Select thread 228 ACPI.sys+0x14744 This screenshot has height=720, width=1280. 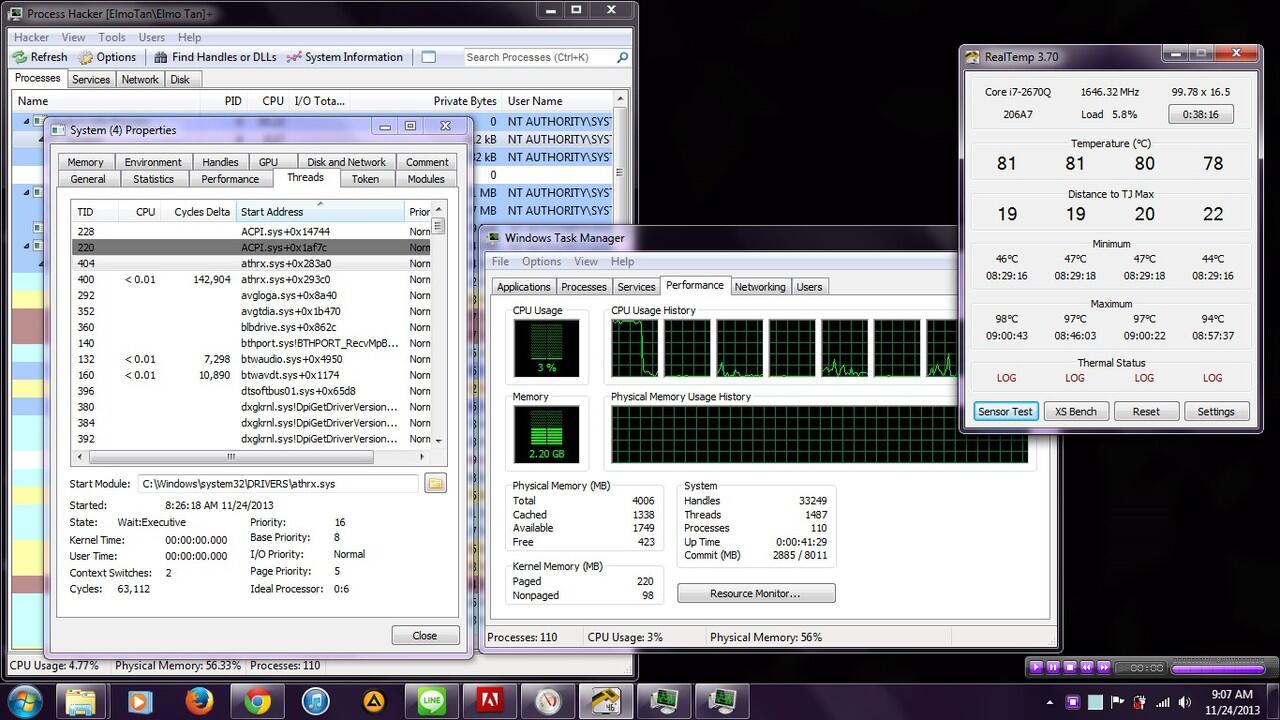(252, 231)
